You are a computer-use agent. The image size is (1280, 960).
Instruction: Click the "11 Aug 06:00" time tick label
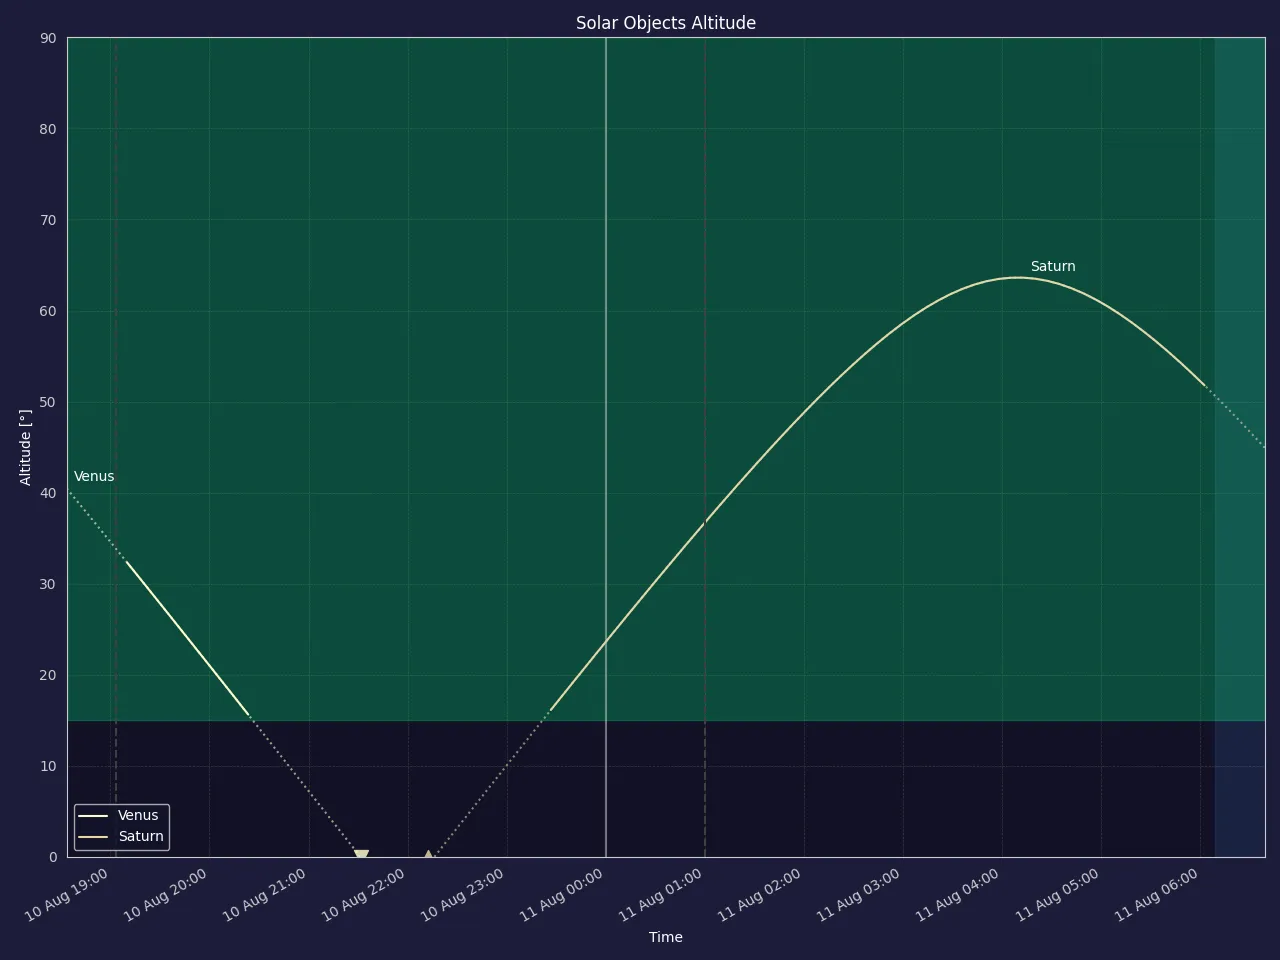click(x=1157, y=895)
